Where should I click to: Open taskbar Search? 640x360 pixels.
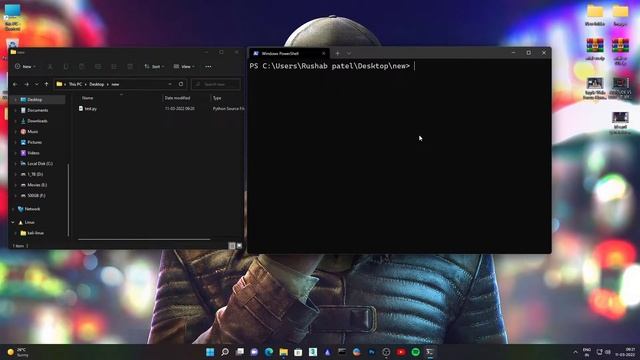coord(225,352)
